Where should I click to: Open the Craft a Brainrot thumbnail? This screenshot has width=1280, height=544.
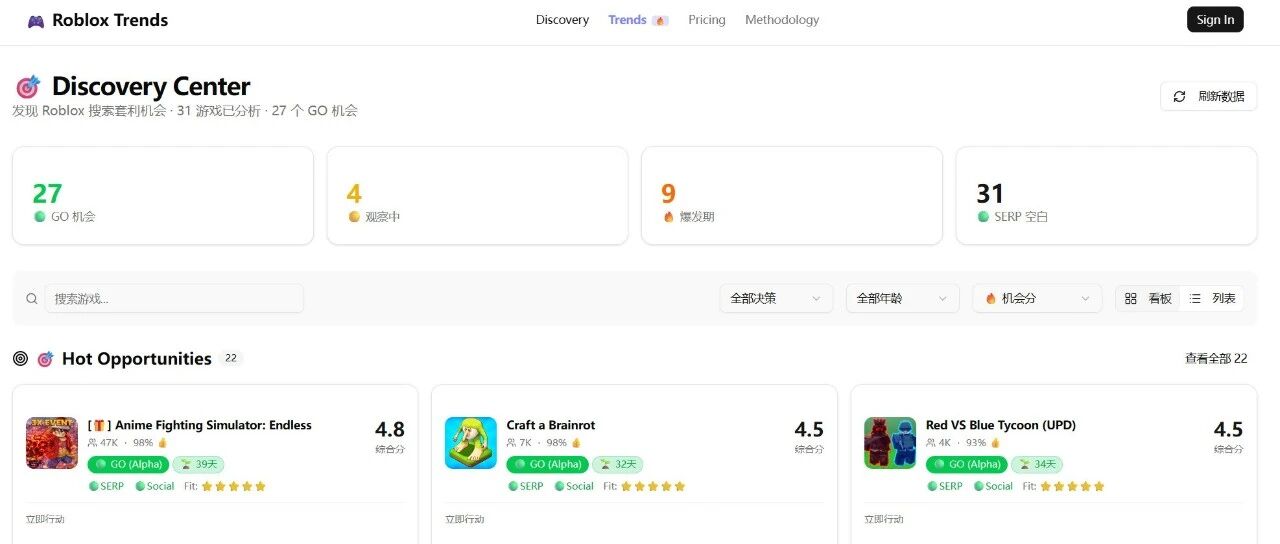tap(471, 443)
